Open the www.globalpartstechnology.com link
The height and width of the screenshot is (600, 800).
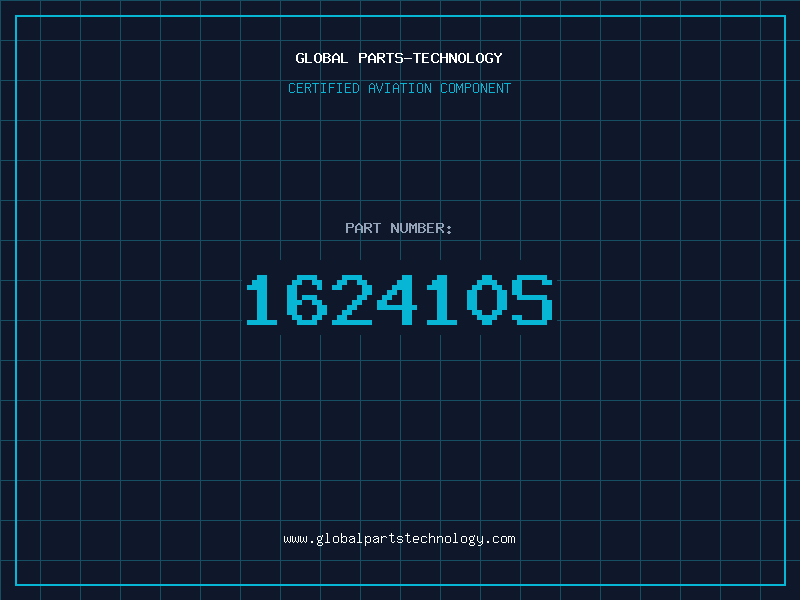399,539
